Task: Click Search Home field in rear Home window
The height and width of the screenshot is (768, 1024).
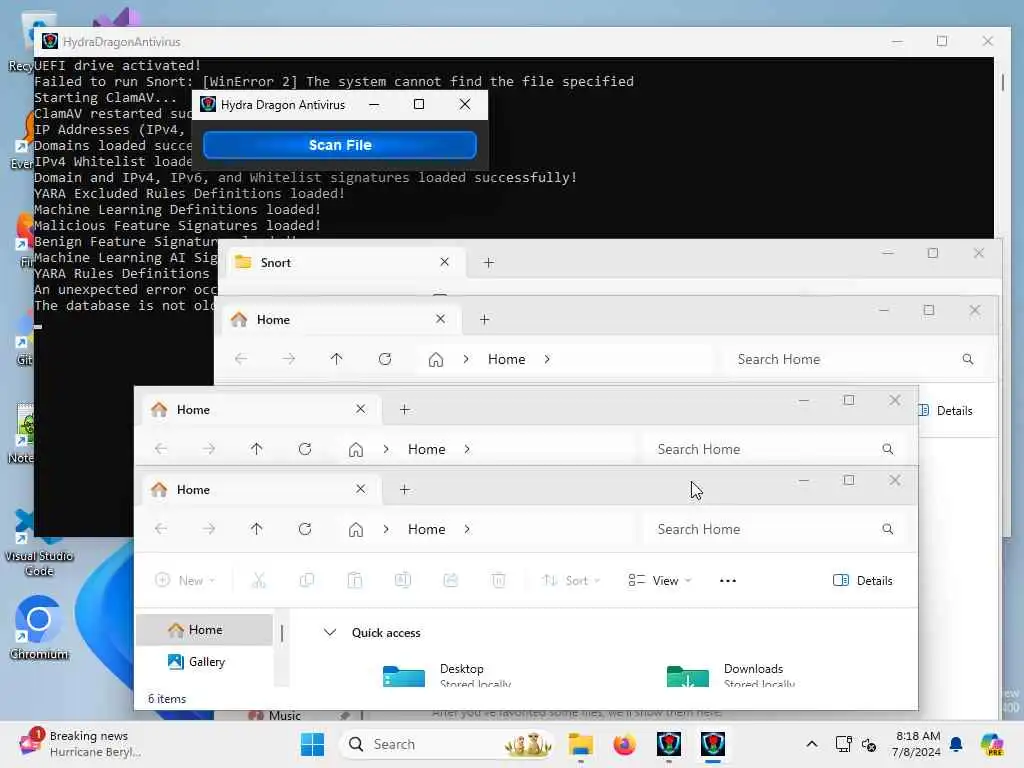Action: pyautogui.click(x=854, y=359)
